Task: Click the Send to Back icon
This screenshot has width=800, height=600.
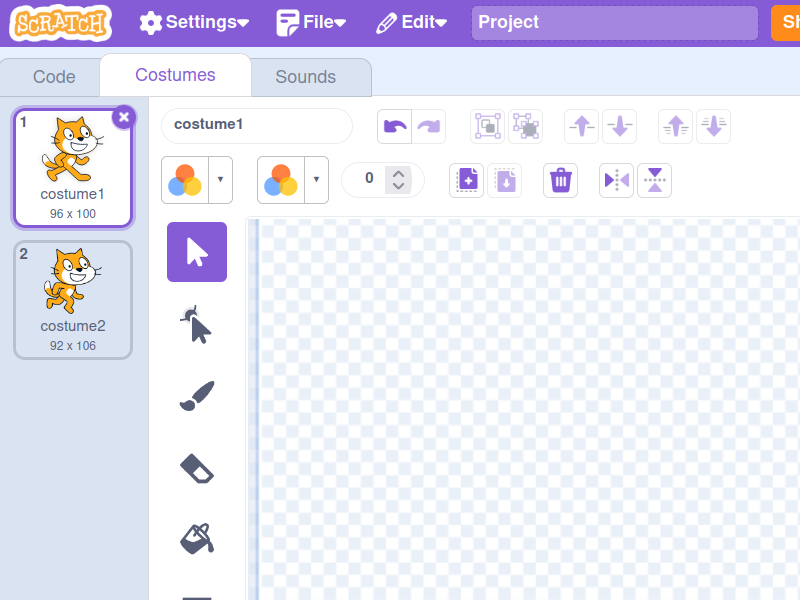Action: (713, 126)
